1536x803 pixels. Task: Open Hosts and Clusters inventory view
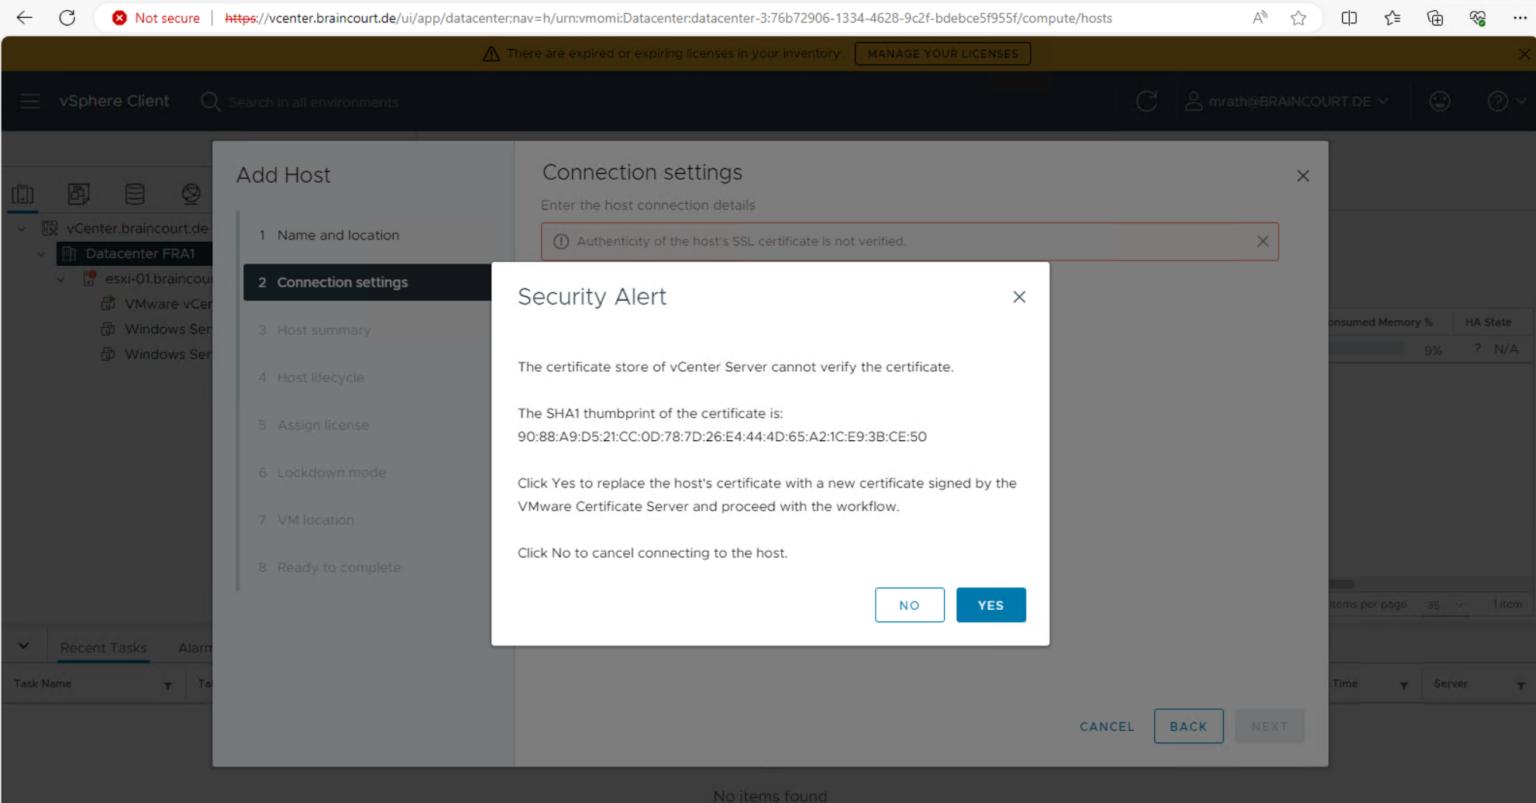(23, 194)
